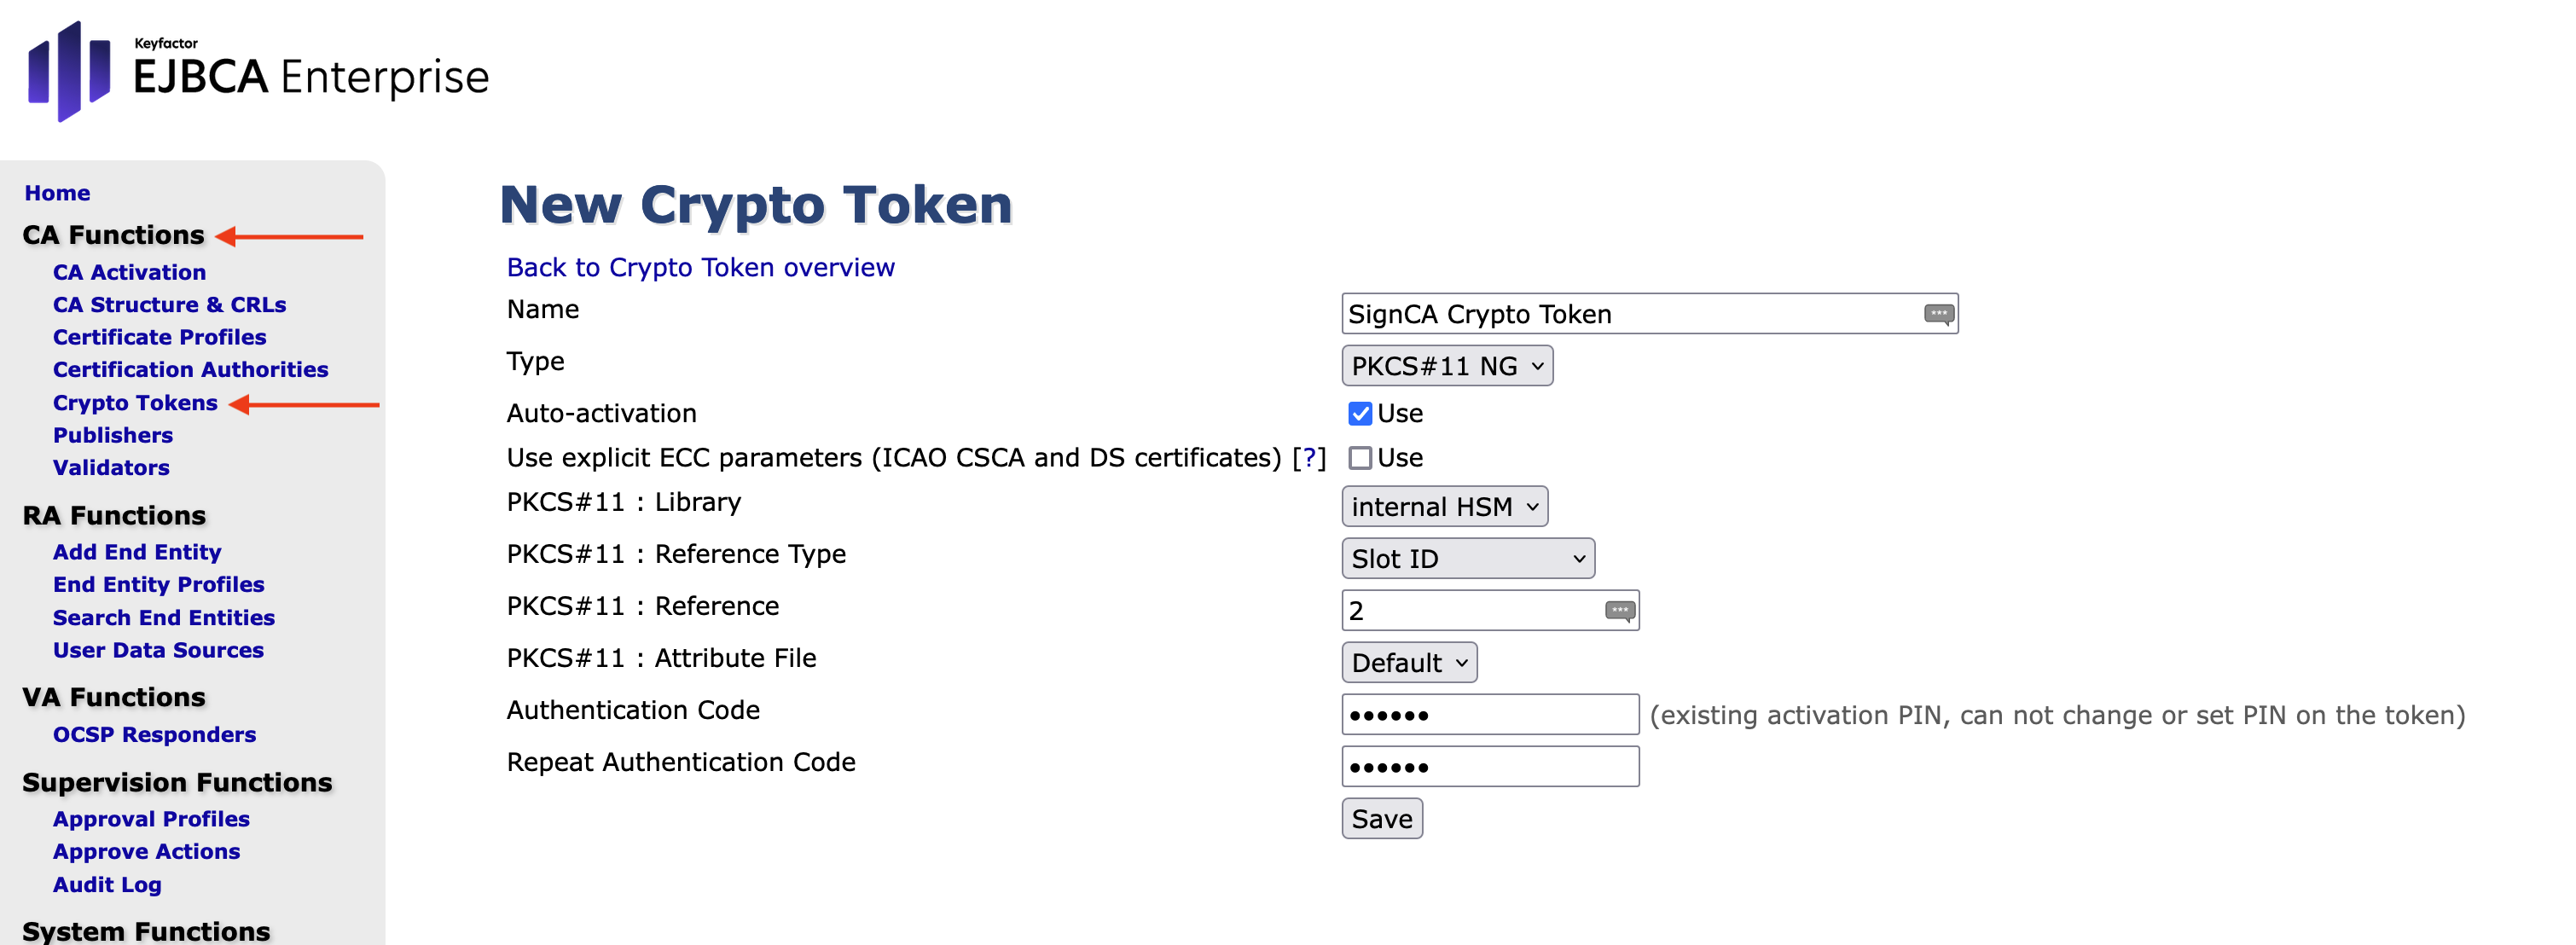This screenshot has width=2576, height=945.
Task: Save the new crypto token
Action: [x=1381, y=818]
